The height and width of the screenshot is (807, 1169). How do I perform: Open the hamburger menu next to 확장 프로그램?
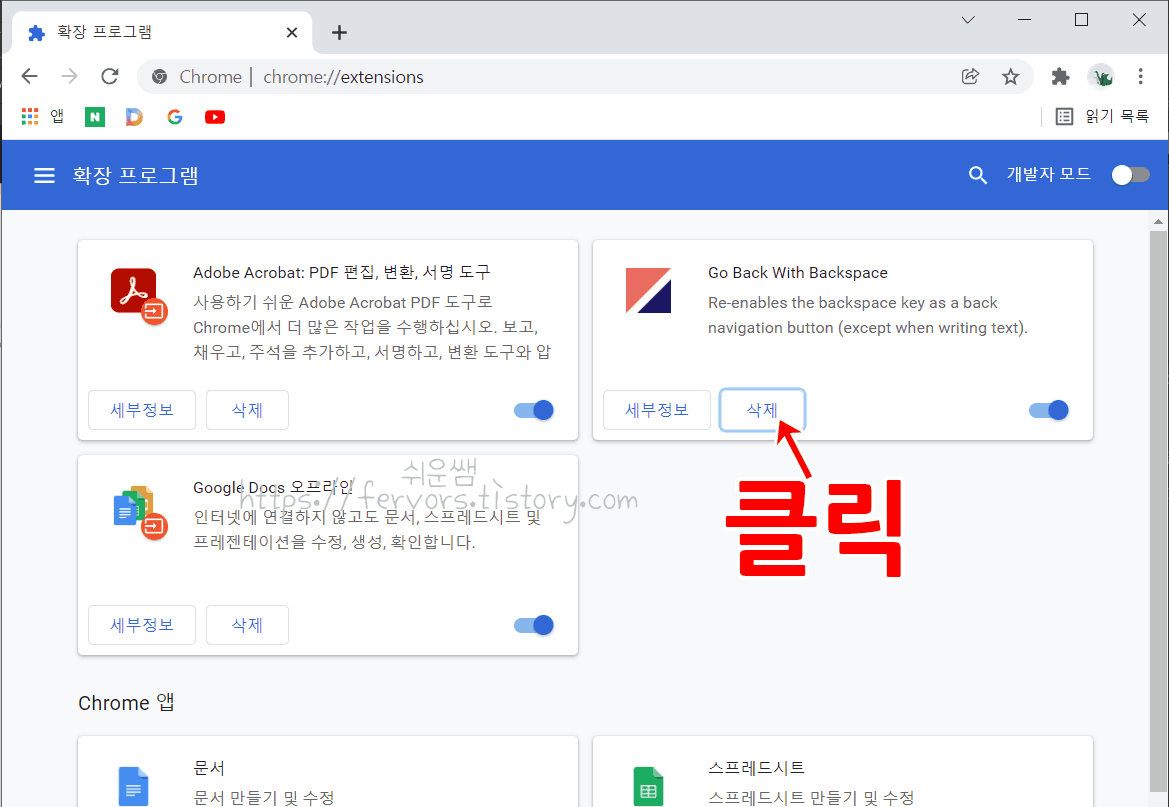pos(44,175)
